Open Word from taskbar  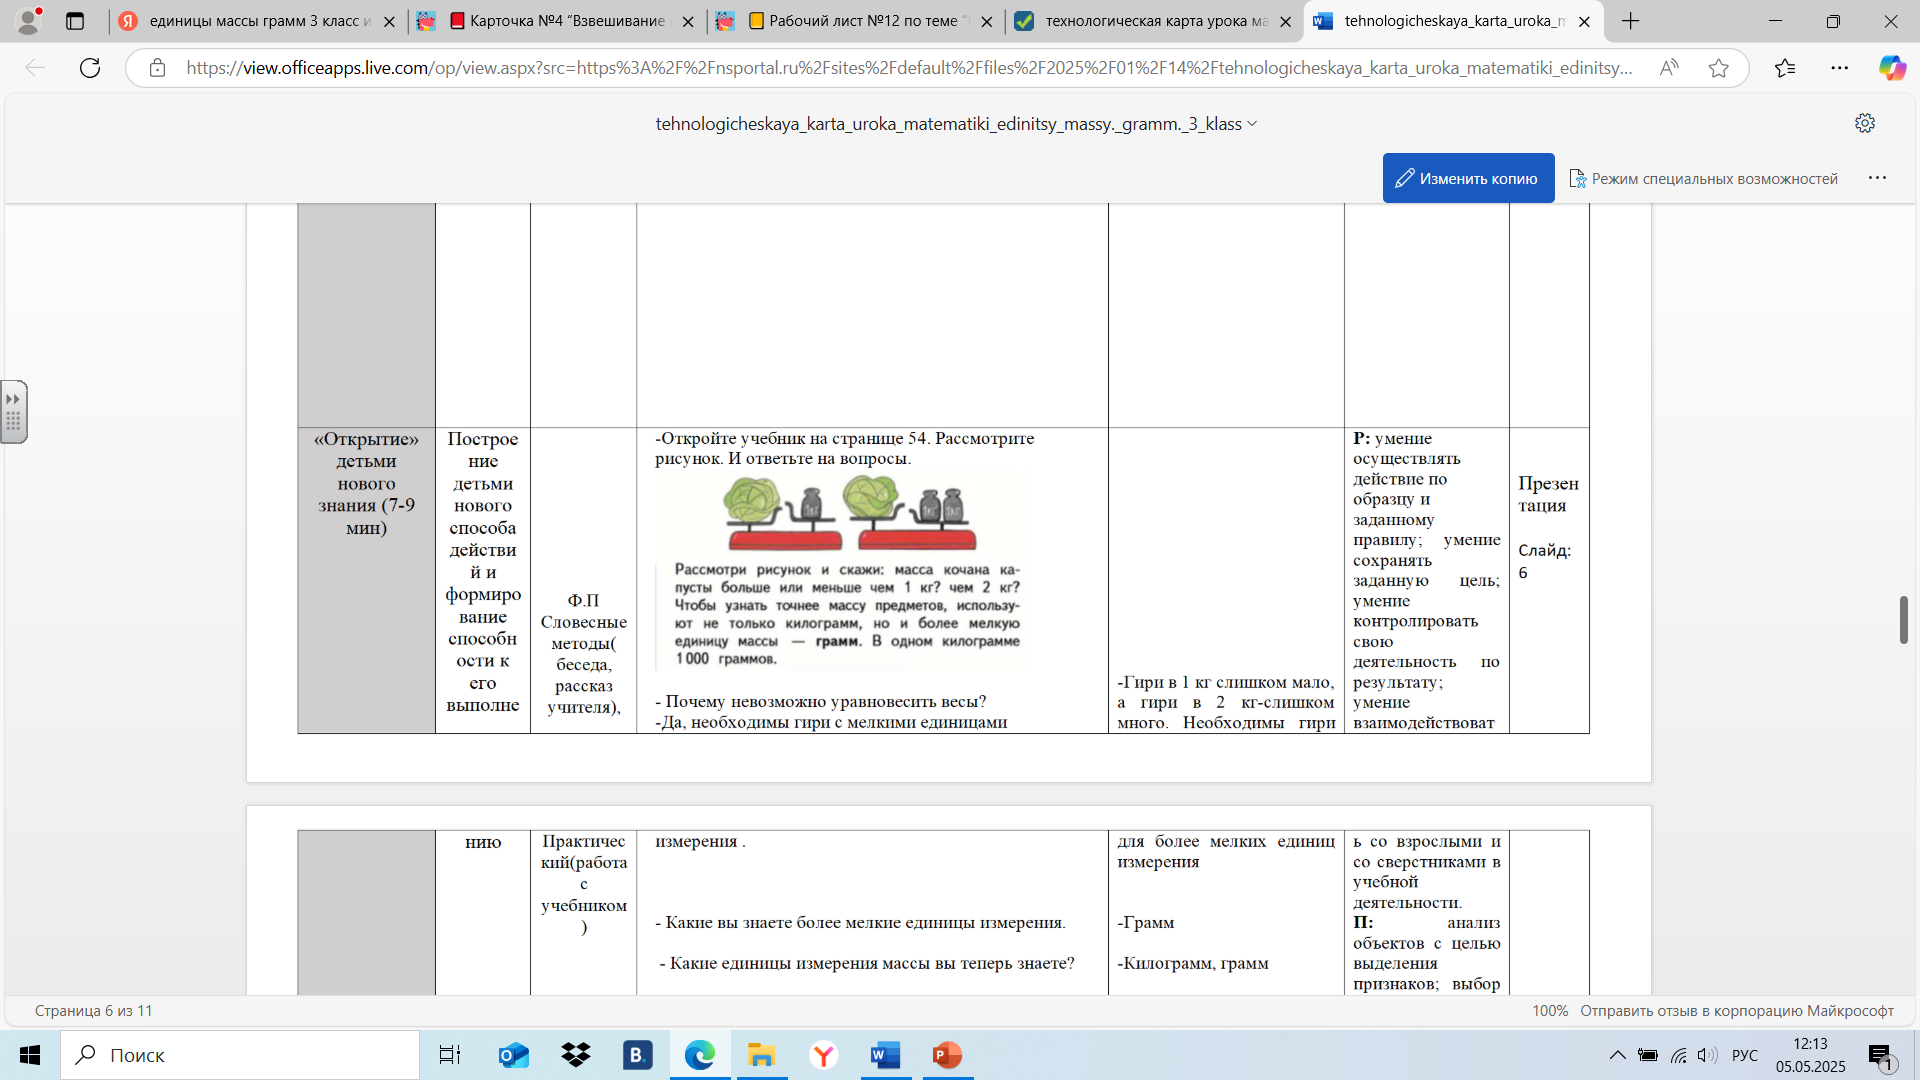885,1055
